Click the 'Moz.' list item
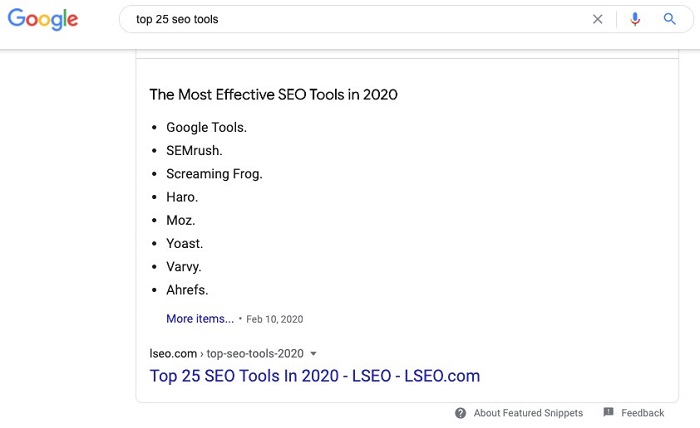The image size is (700, 428). 180,220
